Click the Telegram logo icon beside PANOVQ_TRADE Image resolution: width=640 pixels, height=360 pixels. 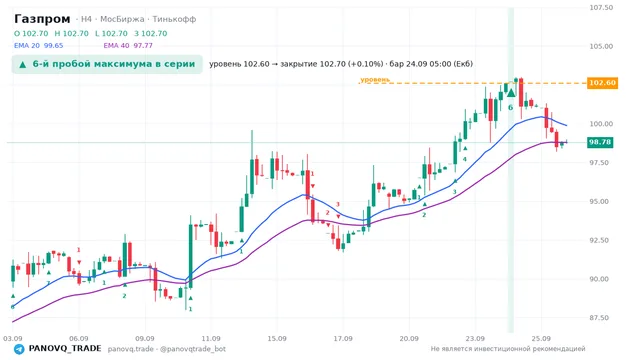(19, 349)
